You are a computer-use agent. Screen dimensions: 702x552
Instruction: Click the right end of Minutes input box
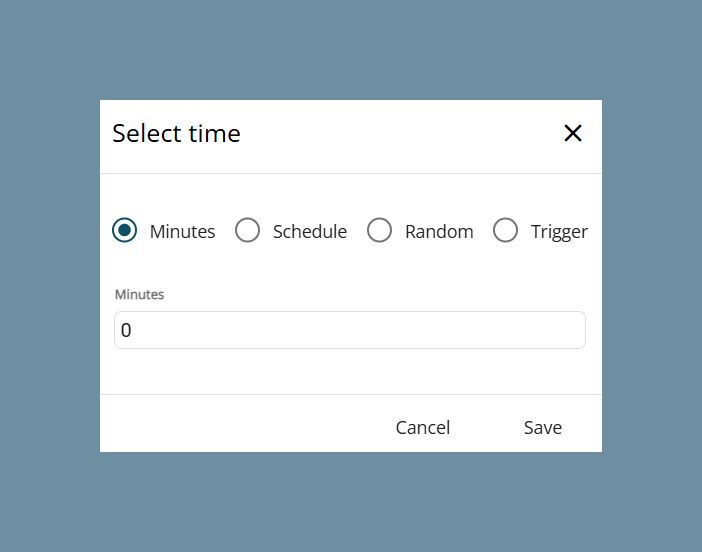click(575, 330)
